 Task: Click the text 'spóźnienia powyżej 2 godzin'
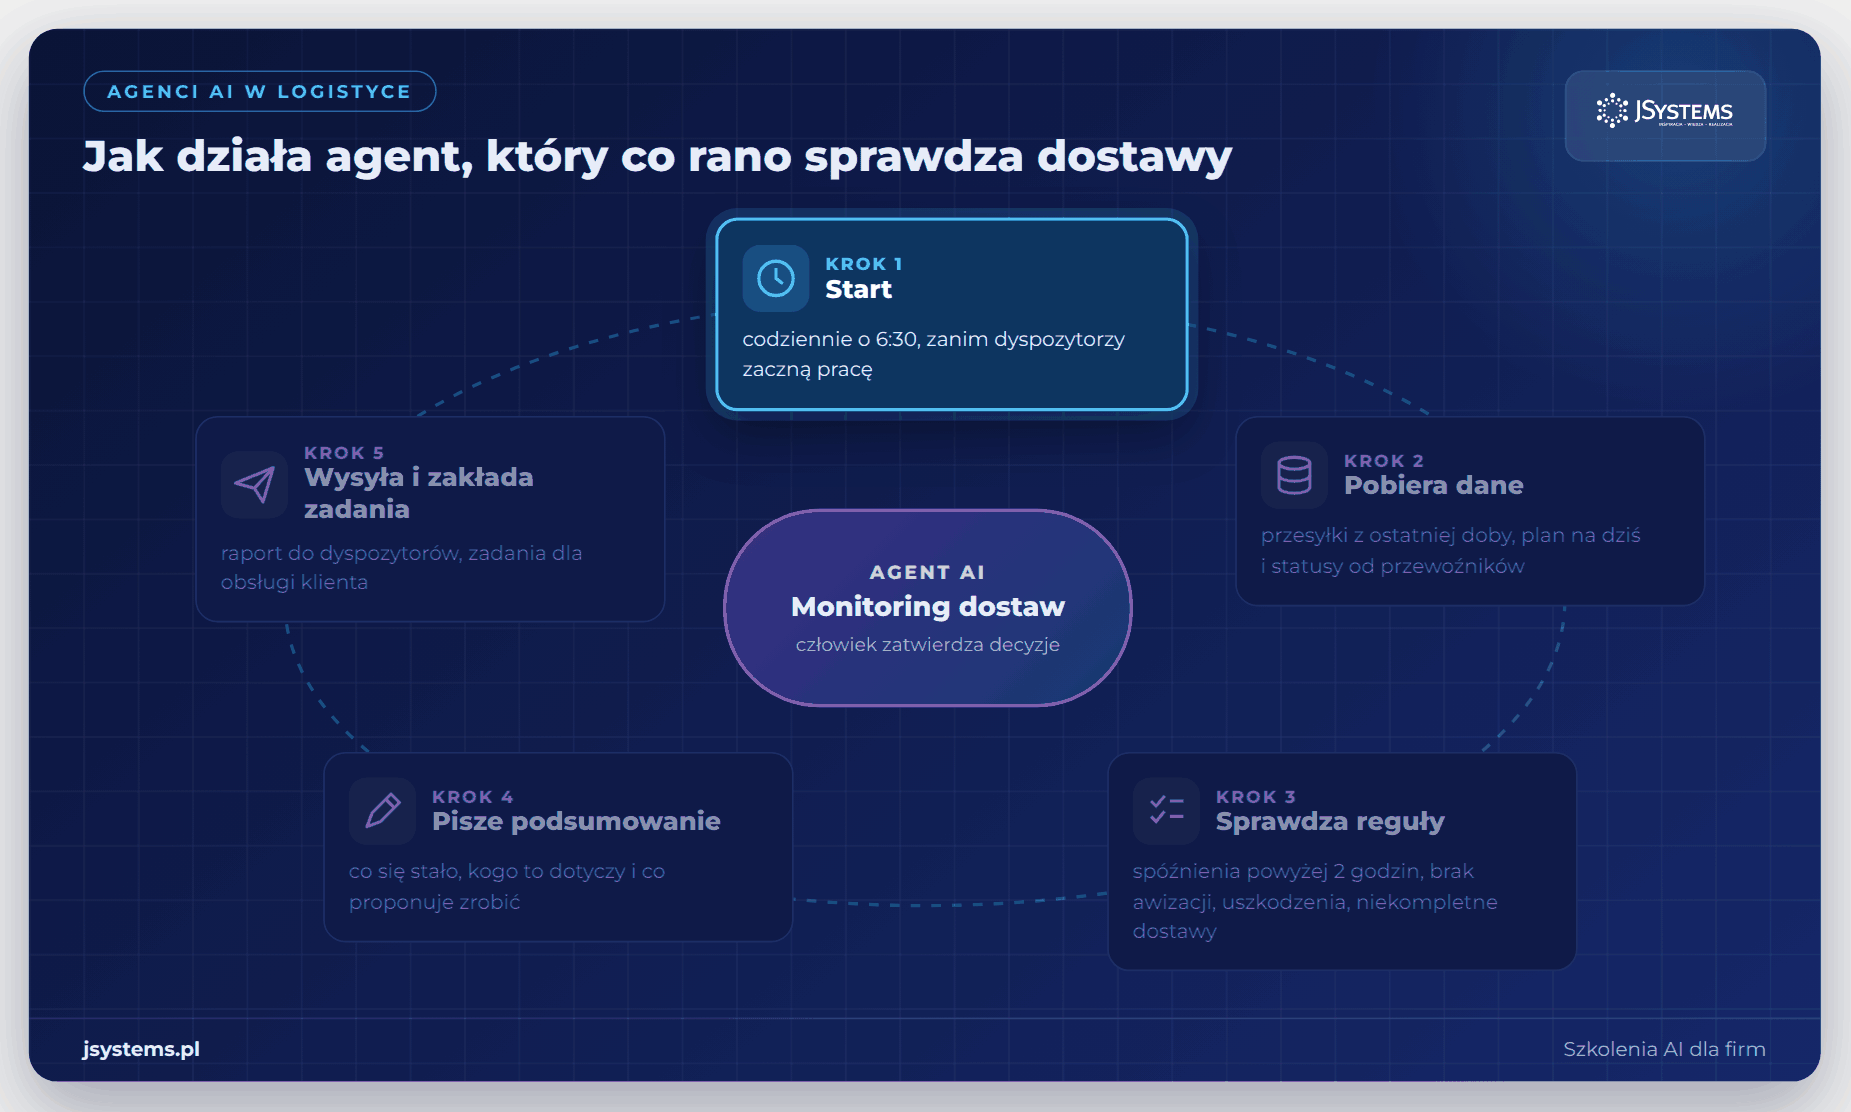click(1276, 872)
